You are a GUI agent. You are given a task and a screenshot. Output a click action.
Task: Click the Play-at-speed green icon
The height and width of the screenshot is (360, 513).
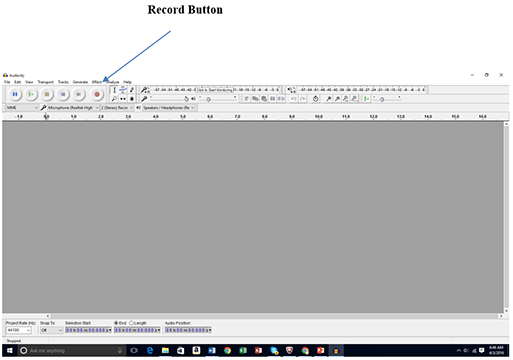367,99
